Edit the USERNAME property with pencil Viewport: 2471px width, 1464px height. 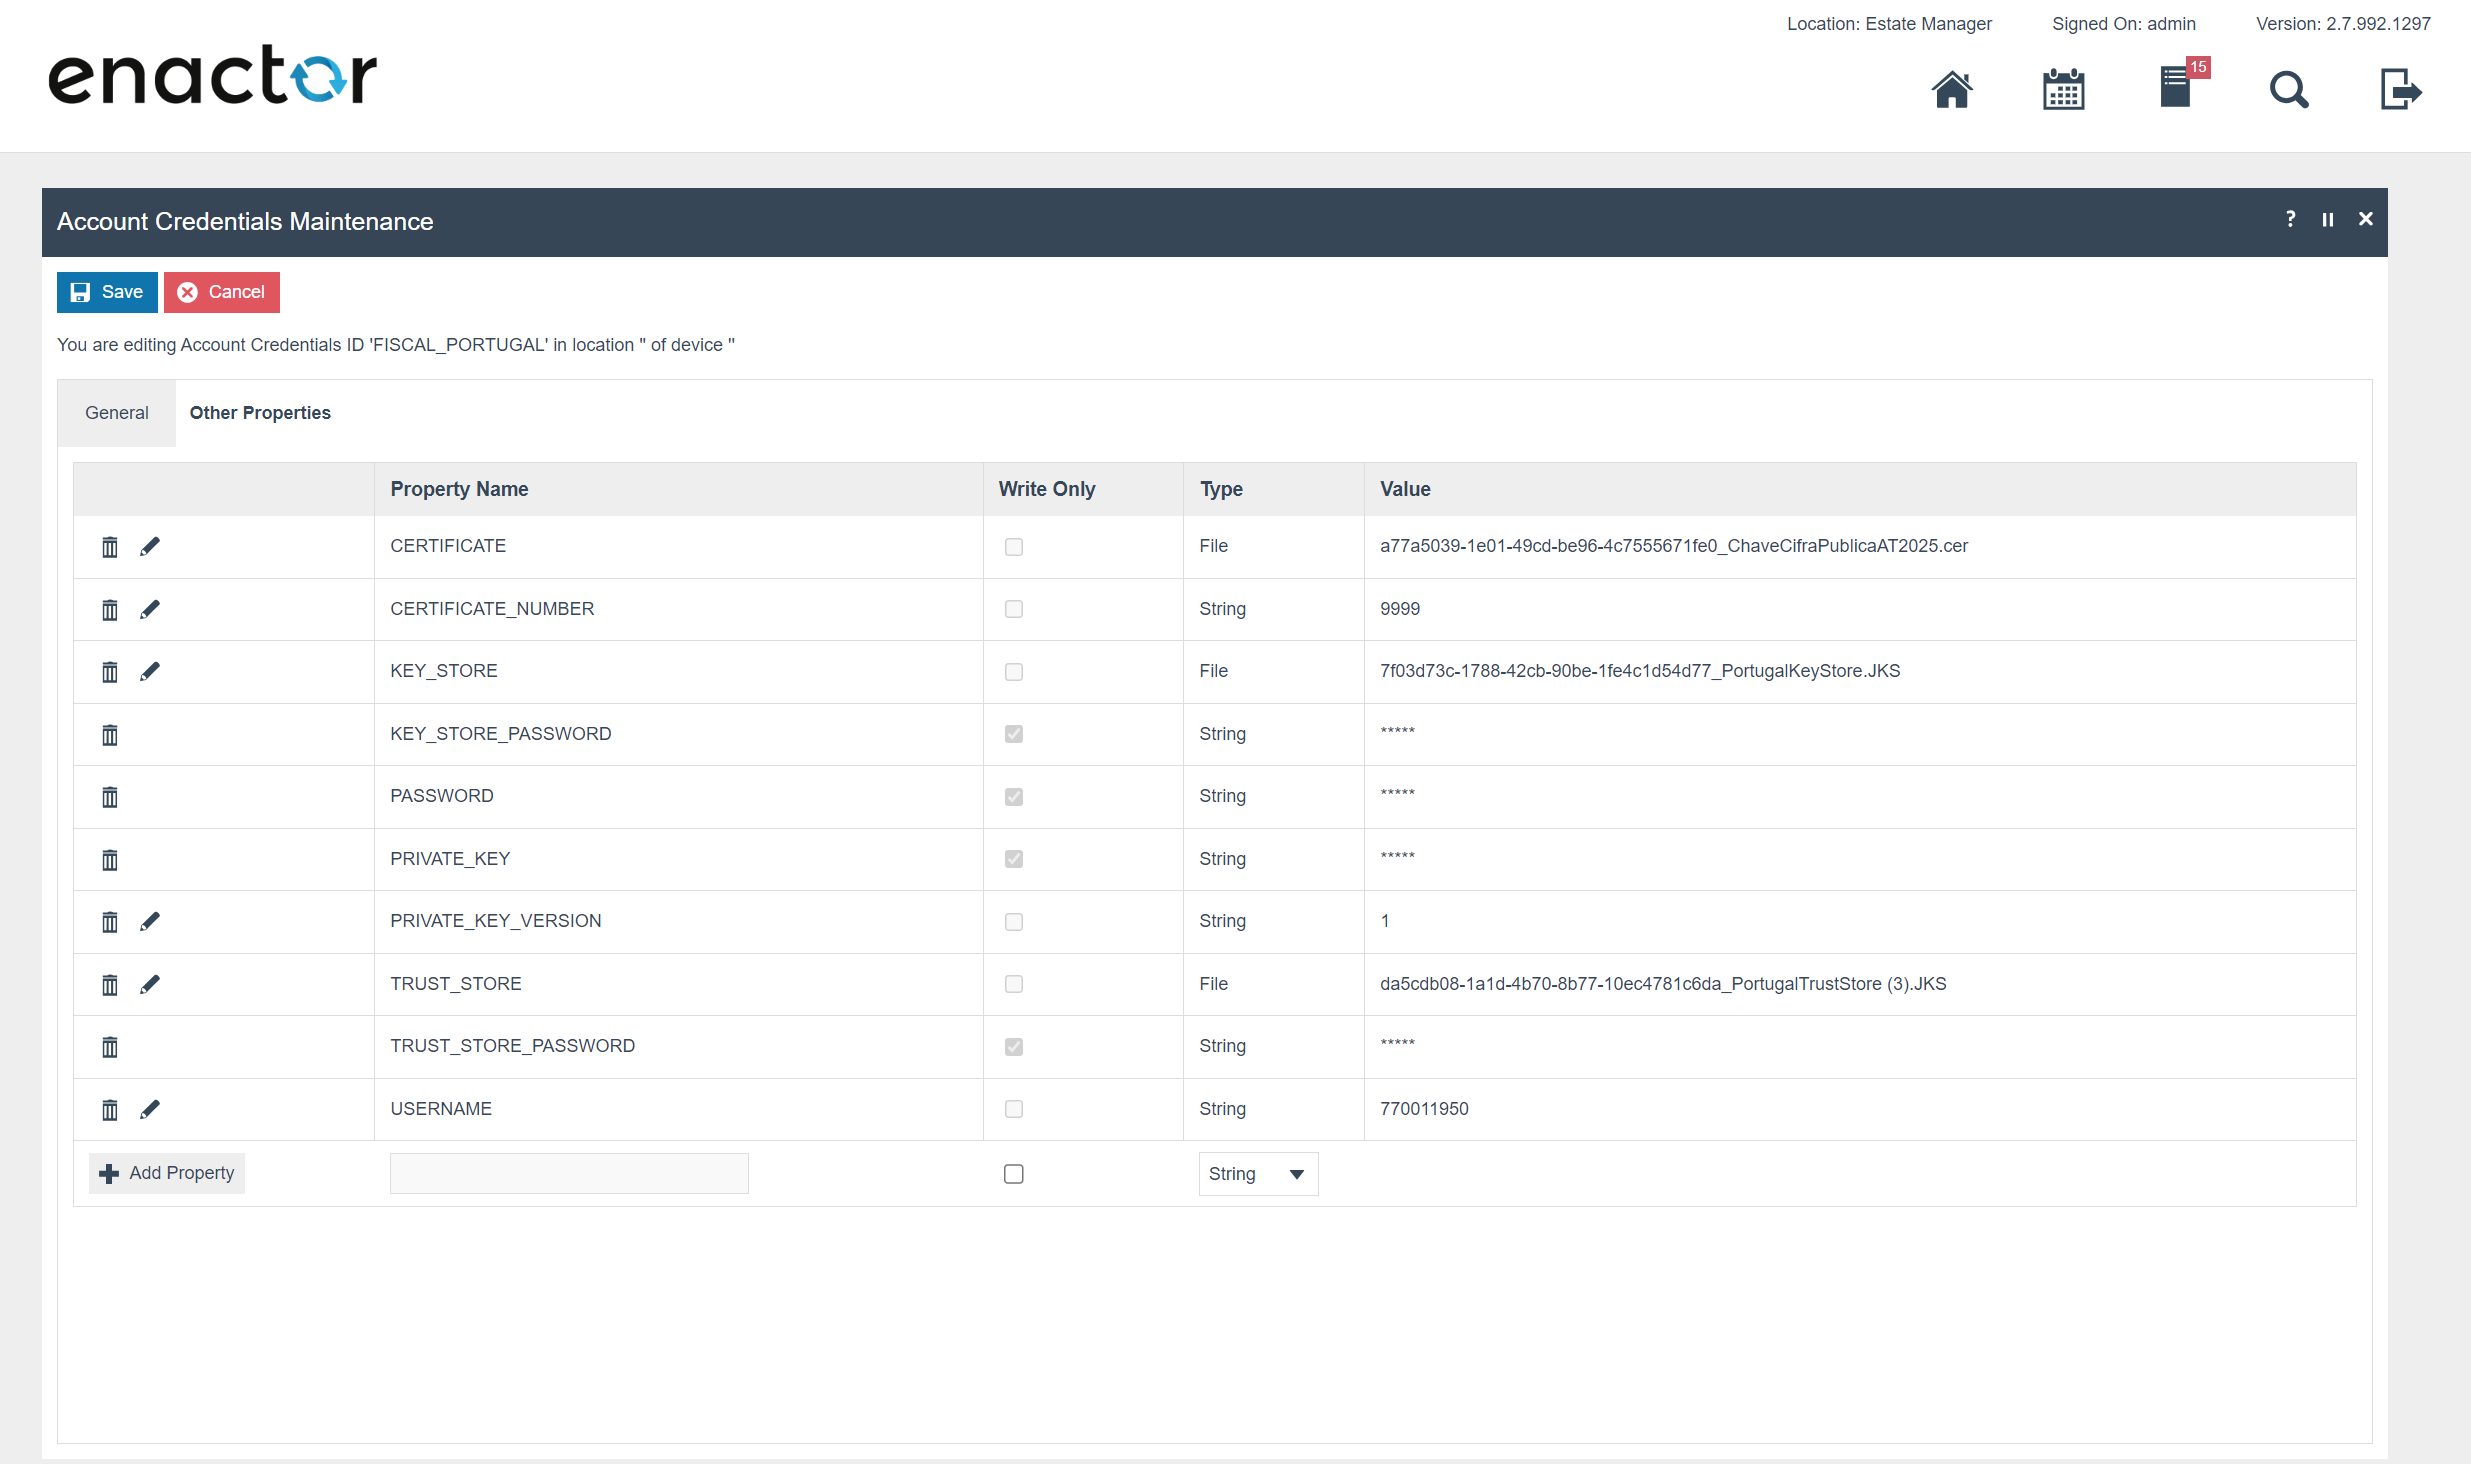[x=150, y=1109]
